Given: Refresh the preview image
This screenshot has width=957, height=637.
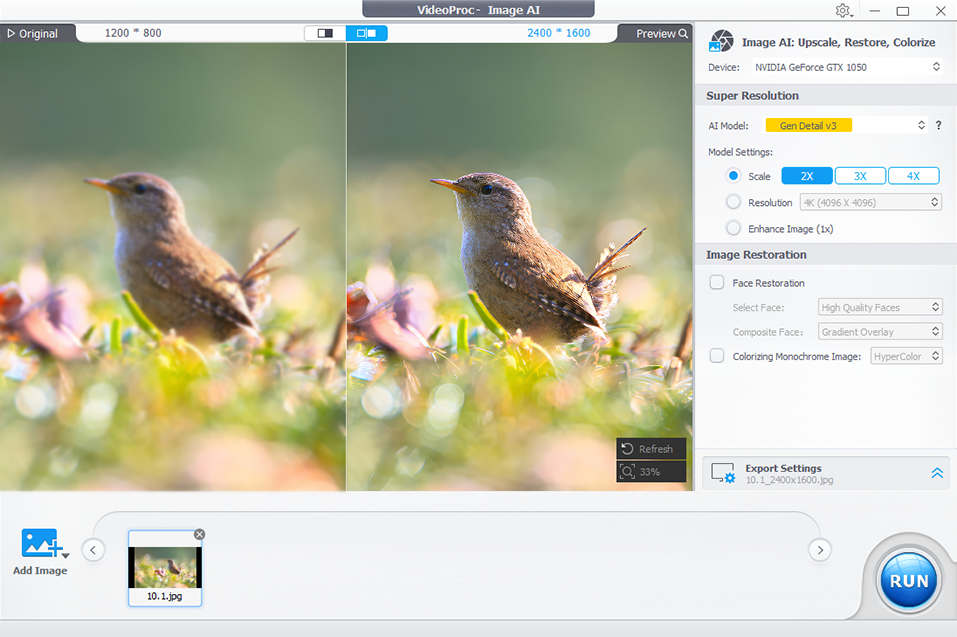Looking at the screenshot, I should pyautogui.click(x=651, y=449).
